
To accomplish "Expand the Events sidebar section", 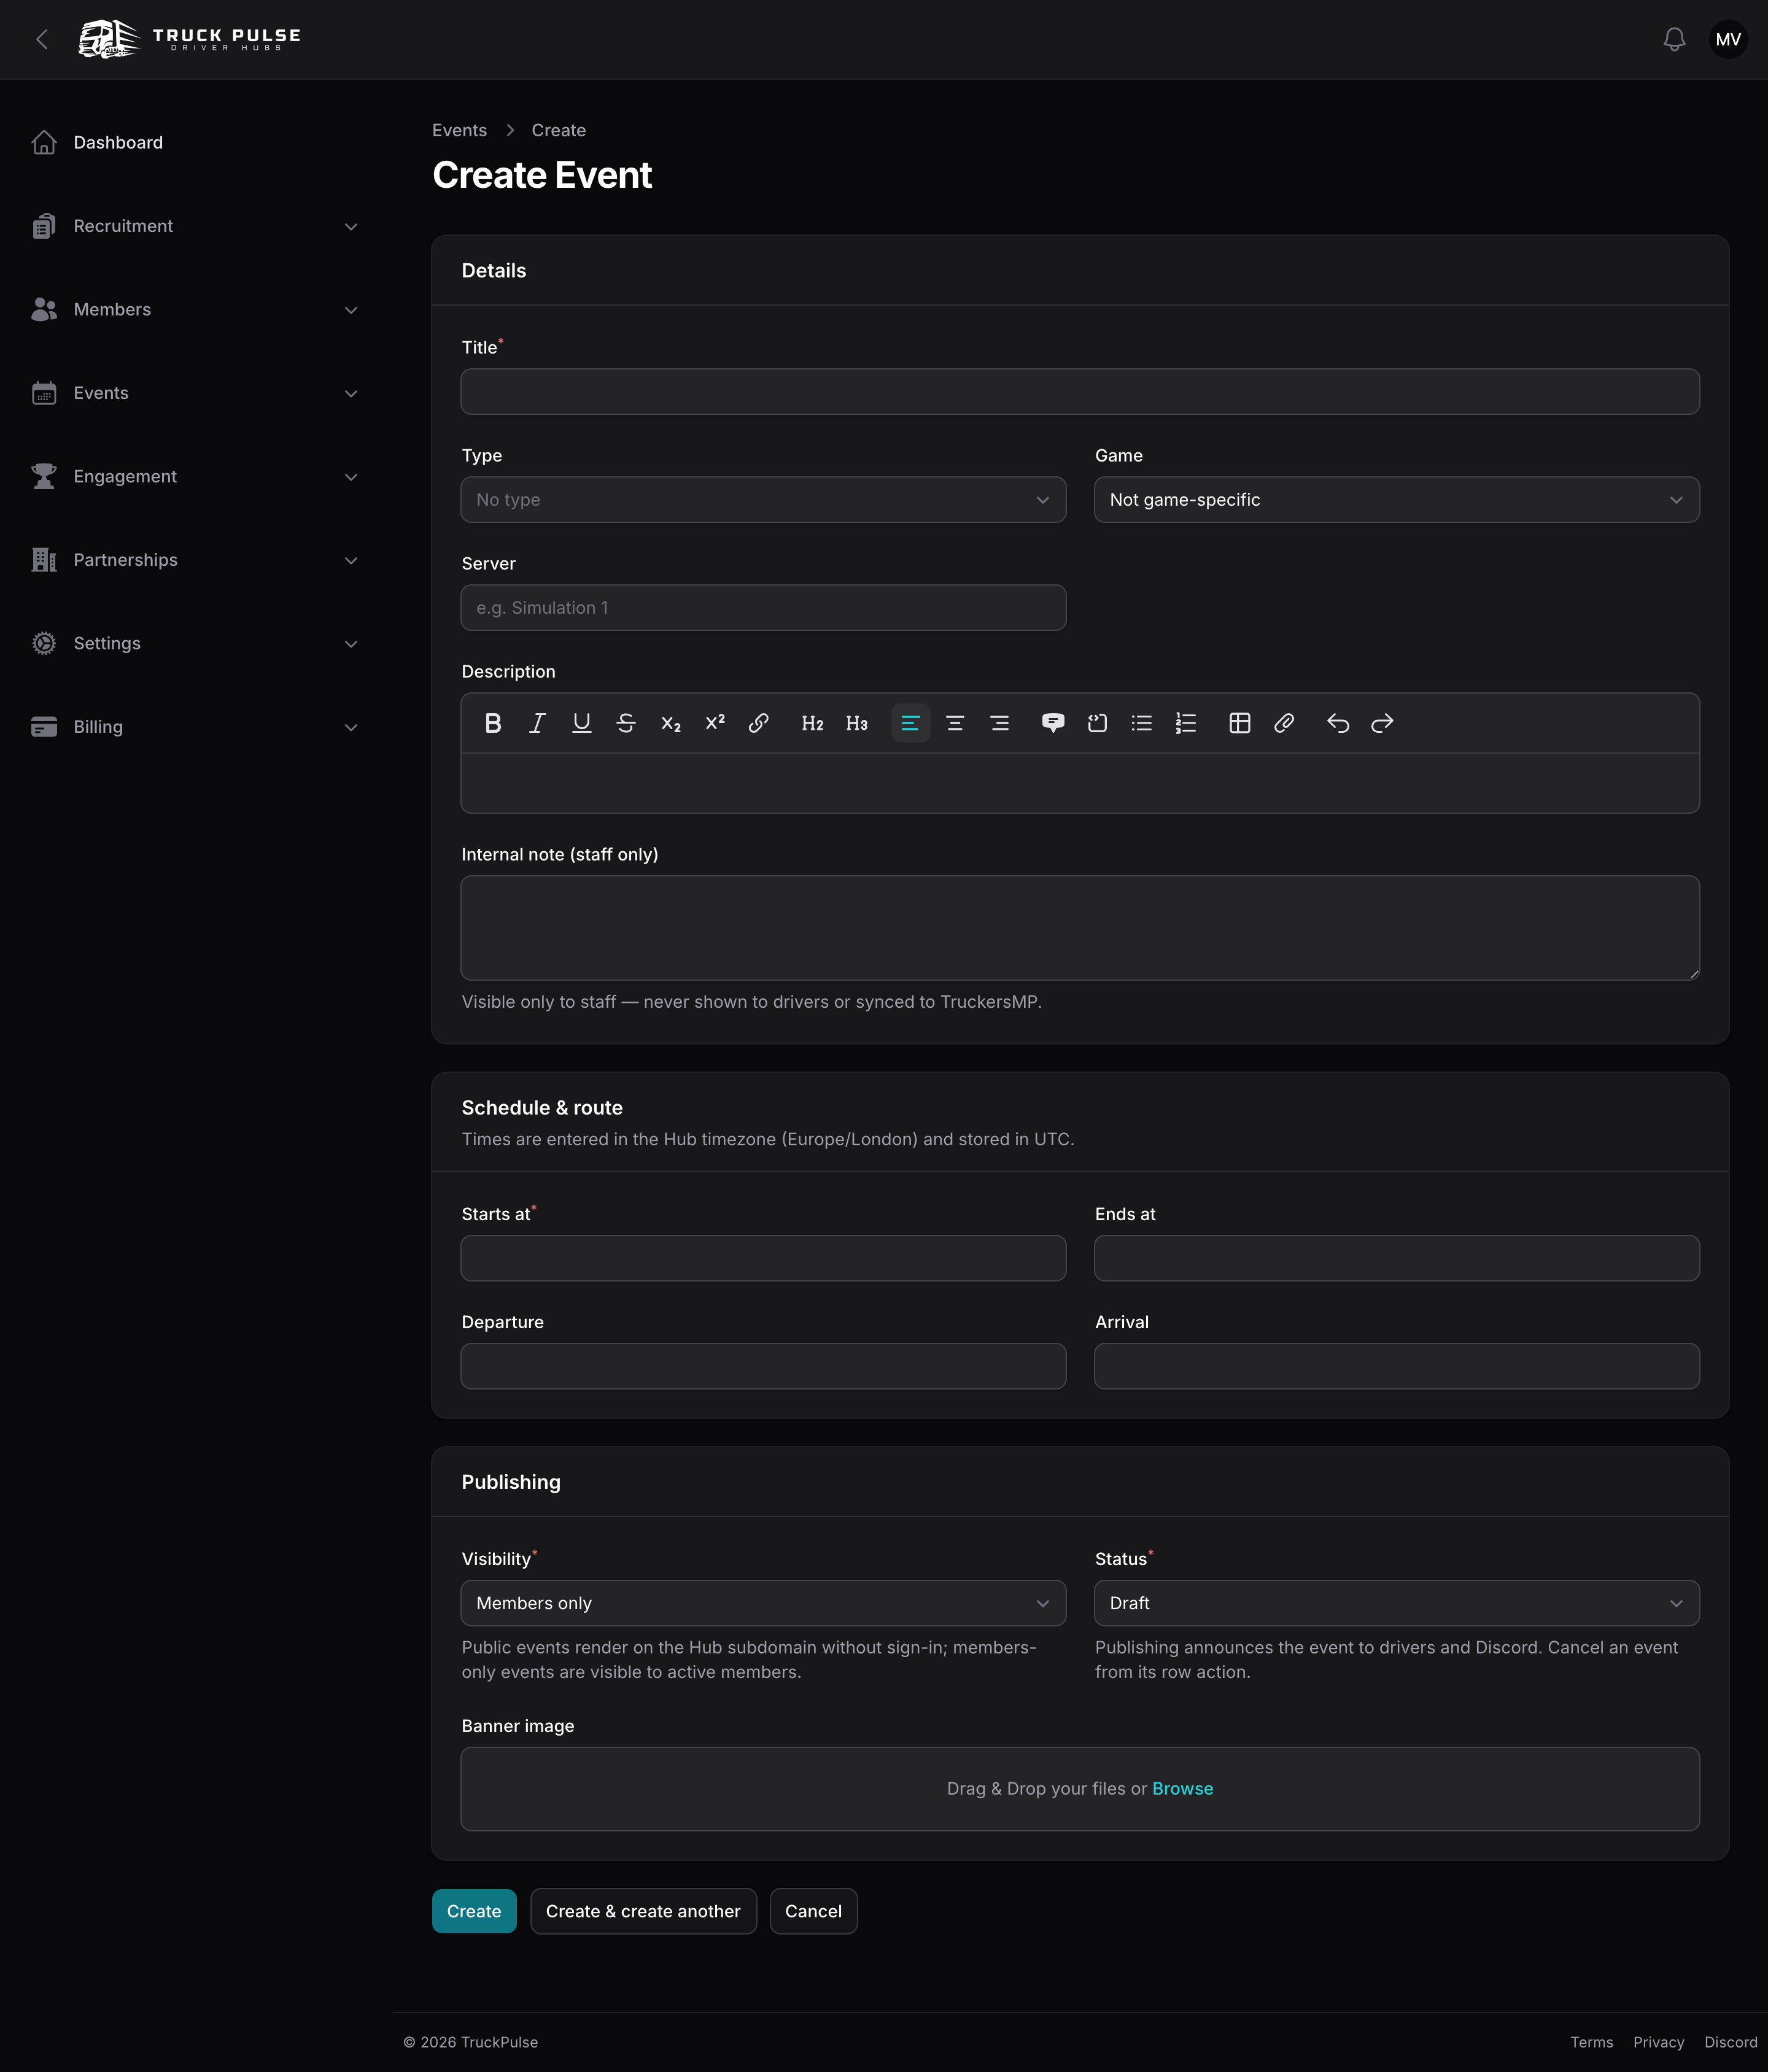I will point(195,393).
